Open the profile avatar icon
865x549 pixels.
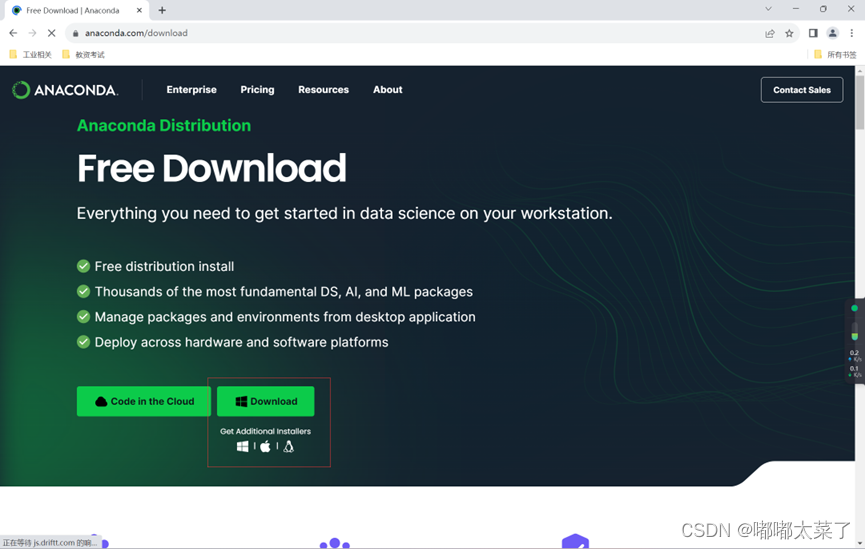point(832,33)
